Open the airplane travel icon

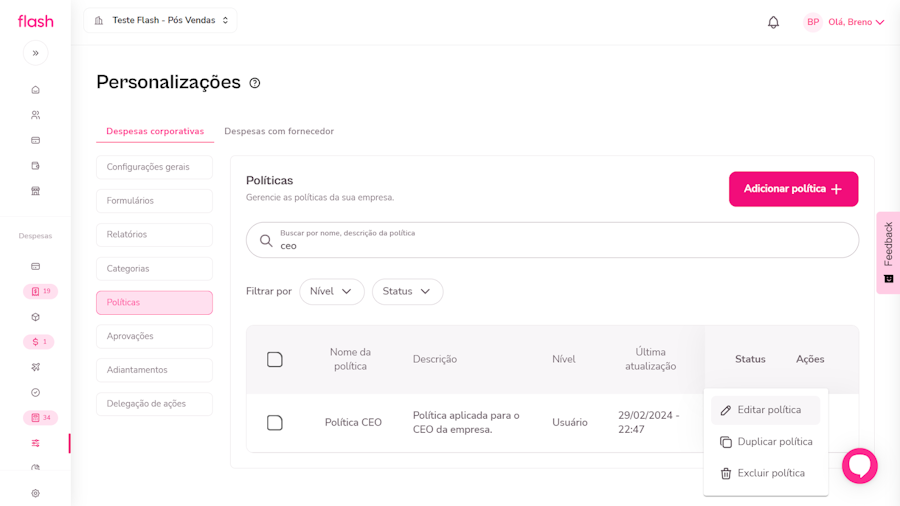[x=36, y=367]
